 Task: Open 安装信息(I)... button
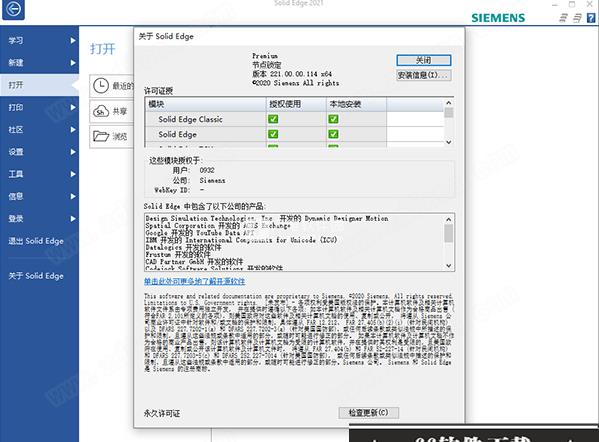424,75
